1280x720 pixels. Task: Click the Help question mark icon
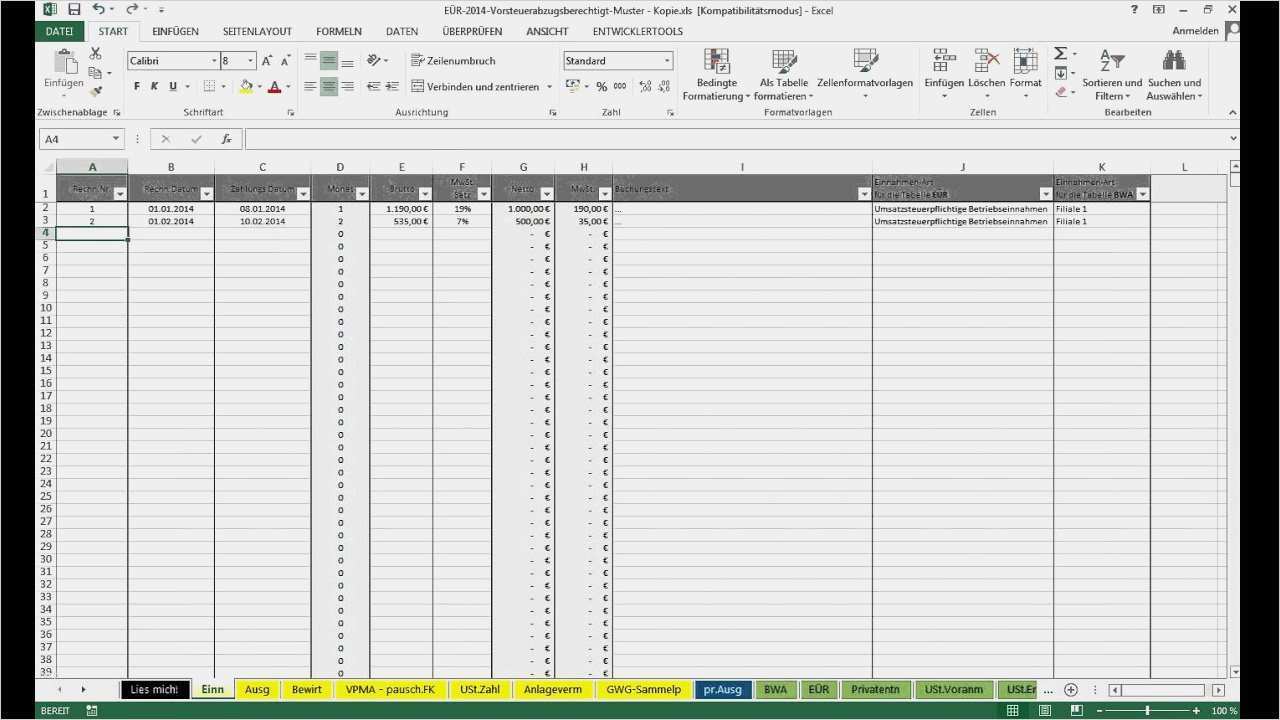pos(1134,9)
